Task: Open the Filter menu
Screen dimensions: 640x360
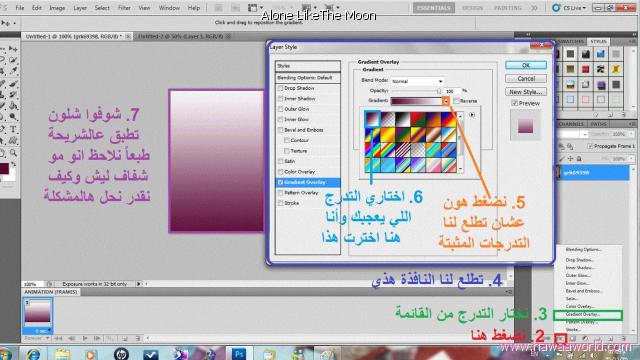Action: (x=124, y=8)
